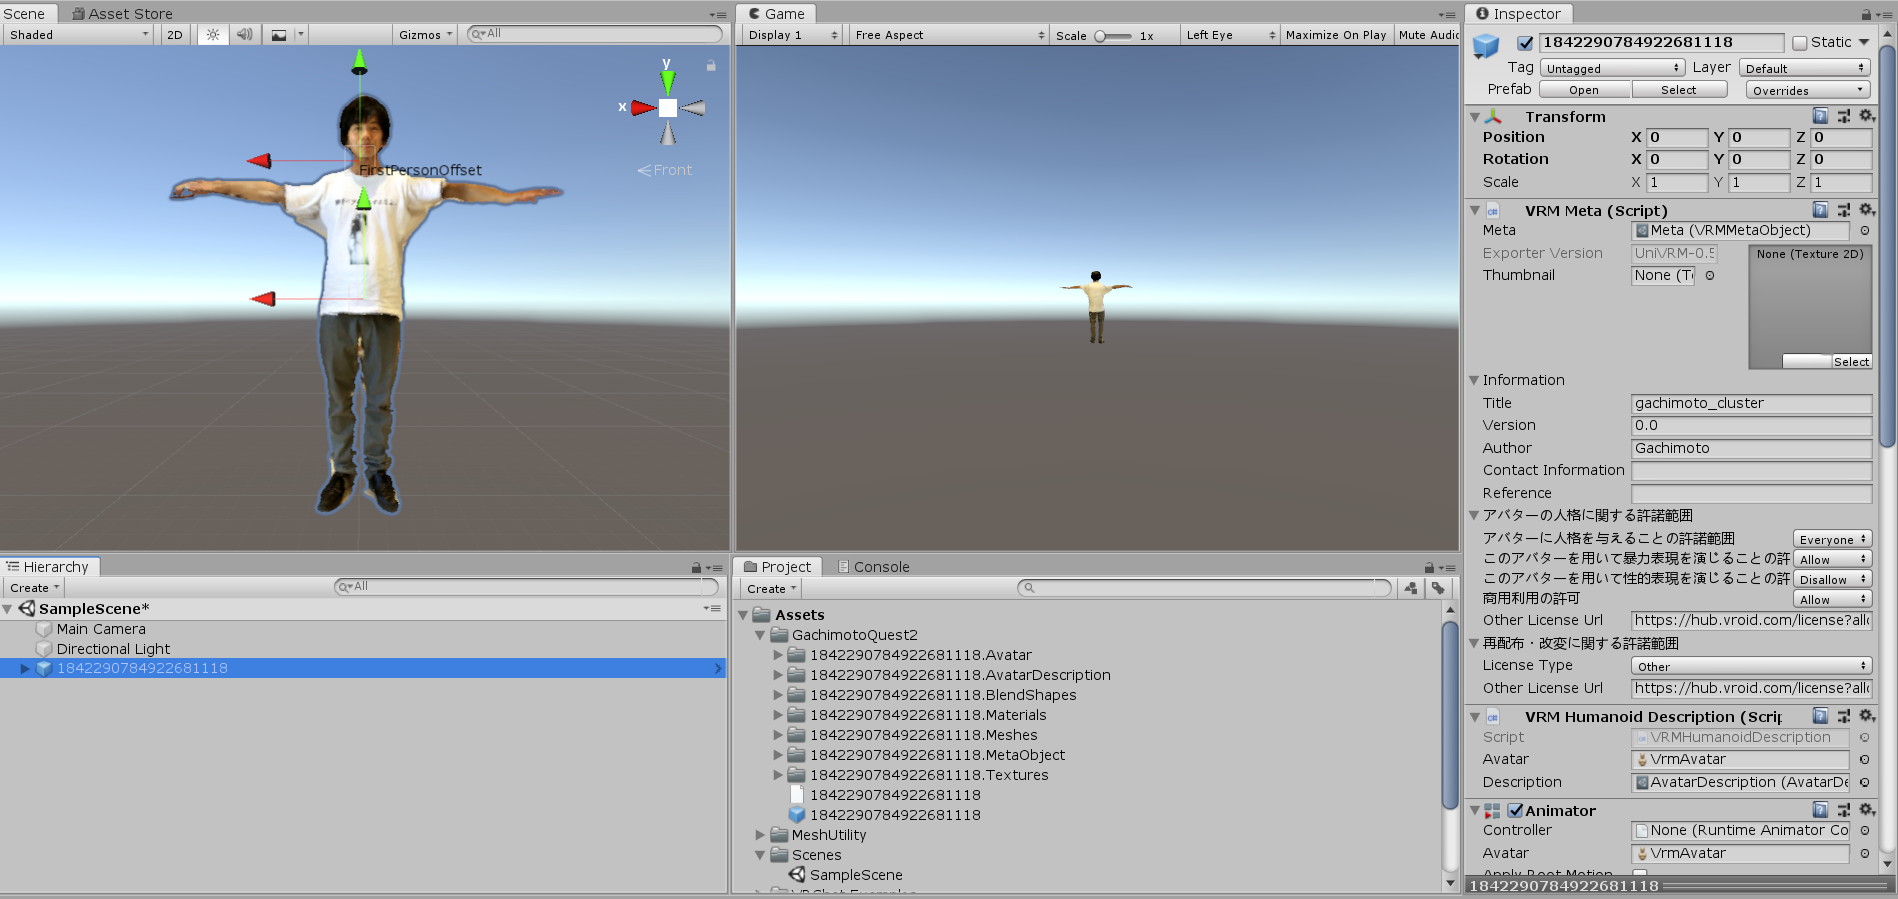Select Main Camera in Hierarchy
This screenshot has height=899, width=1898.
pyautogui.click(x=101, y=629)
